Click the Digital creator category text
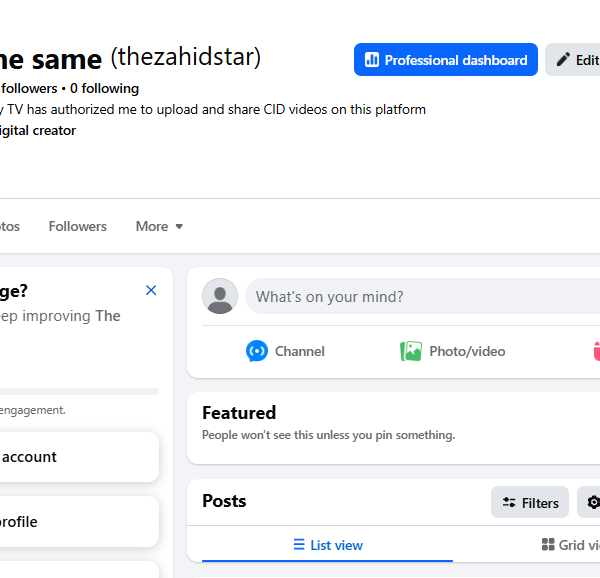The width and height of the screenshot is (600, 578). 38,130
